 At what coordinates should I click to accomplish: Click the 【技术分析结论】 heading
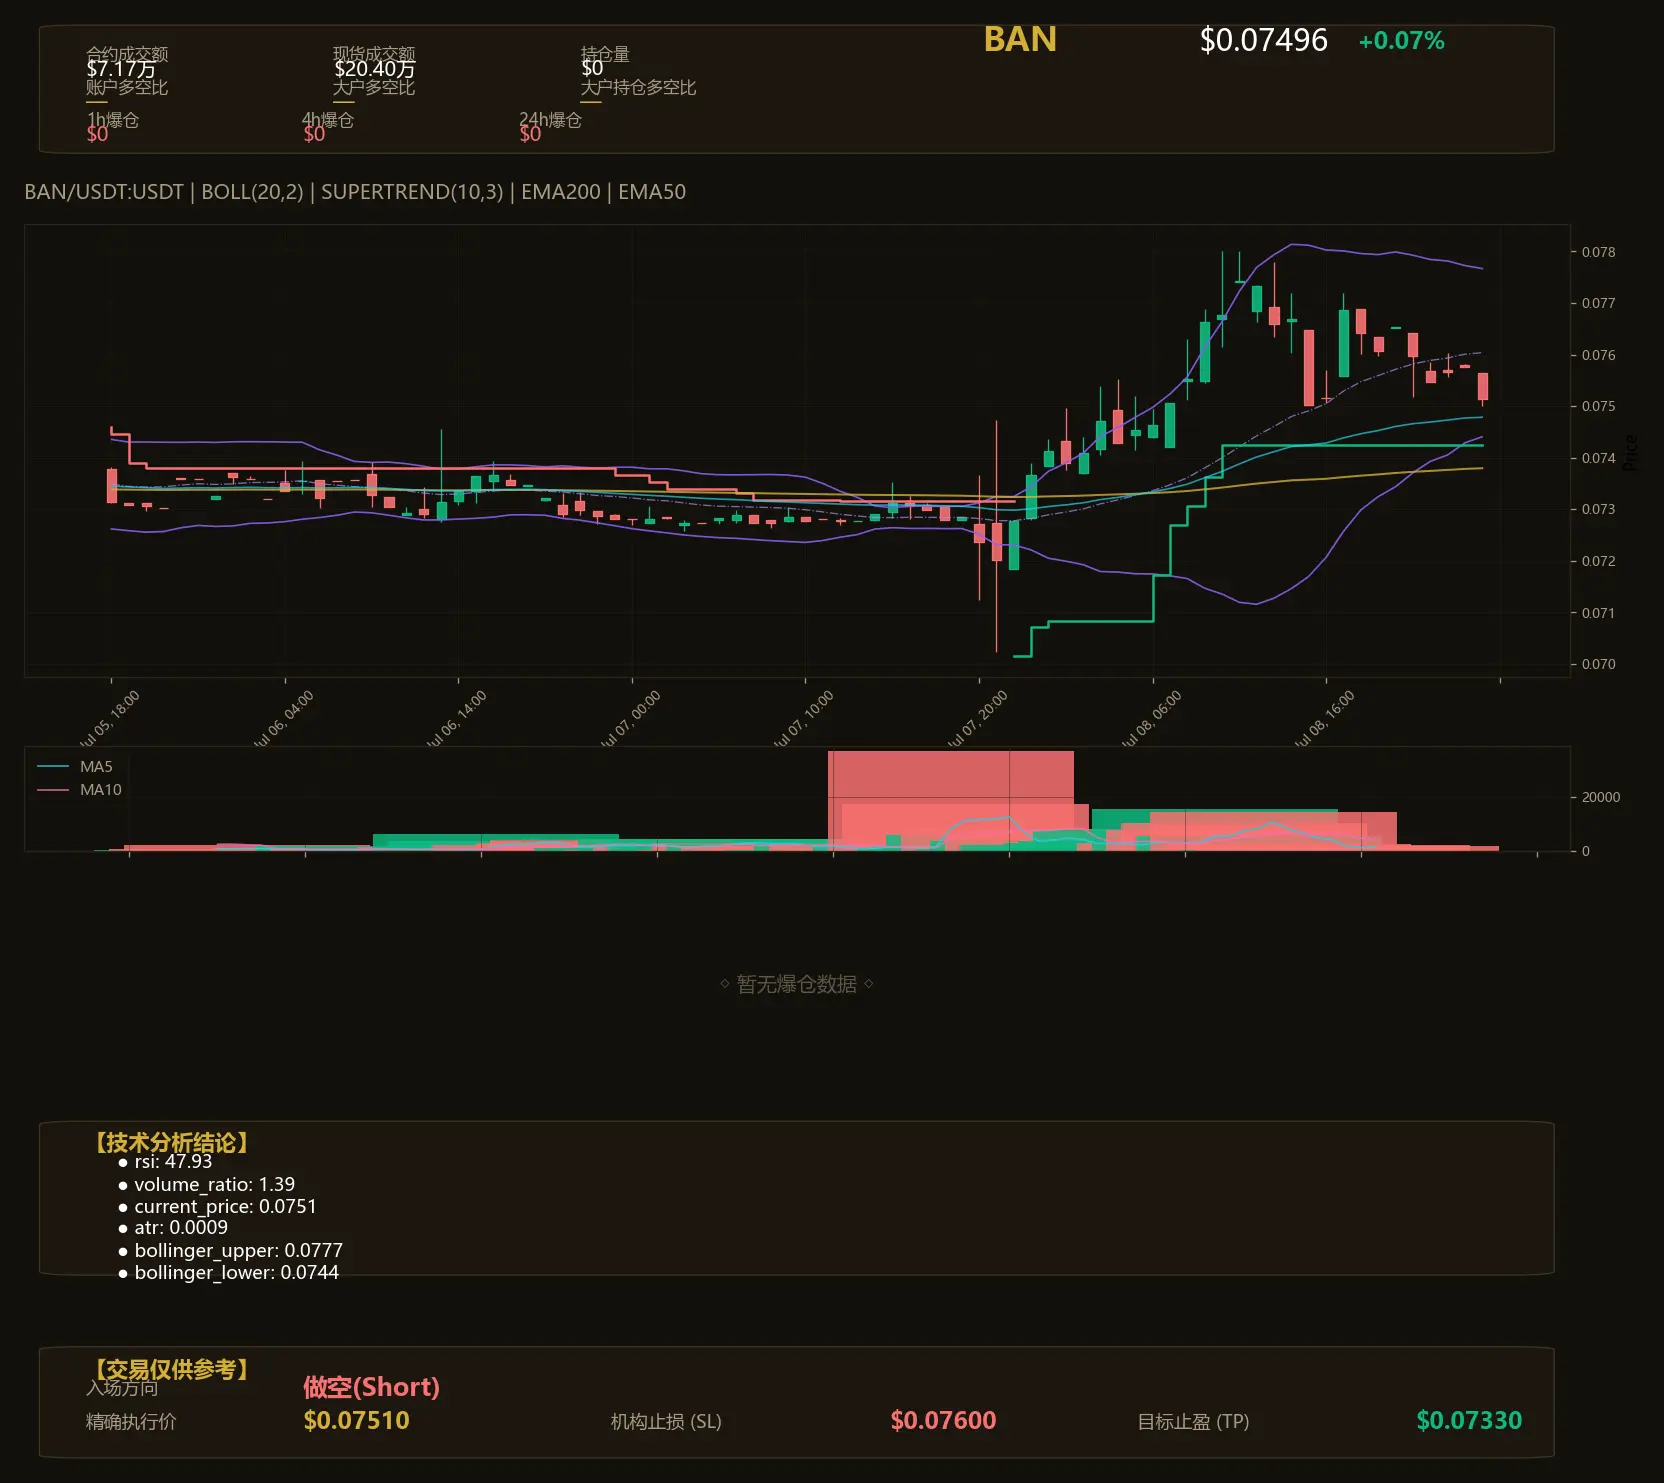click(x=171, y=1143)
